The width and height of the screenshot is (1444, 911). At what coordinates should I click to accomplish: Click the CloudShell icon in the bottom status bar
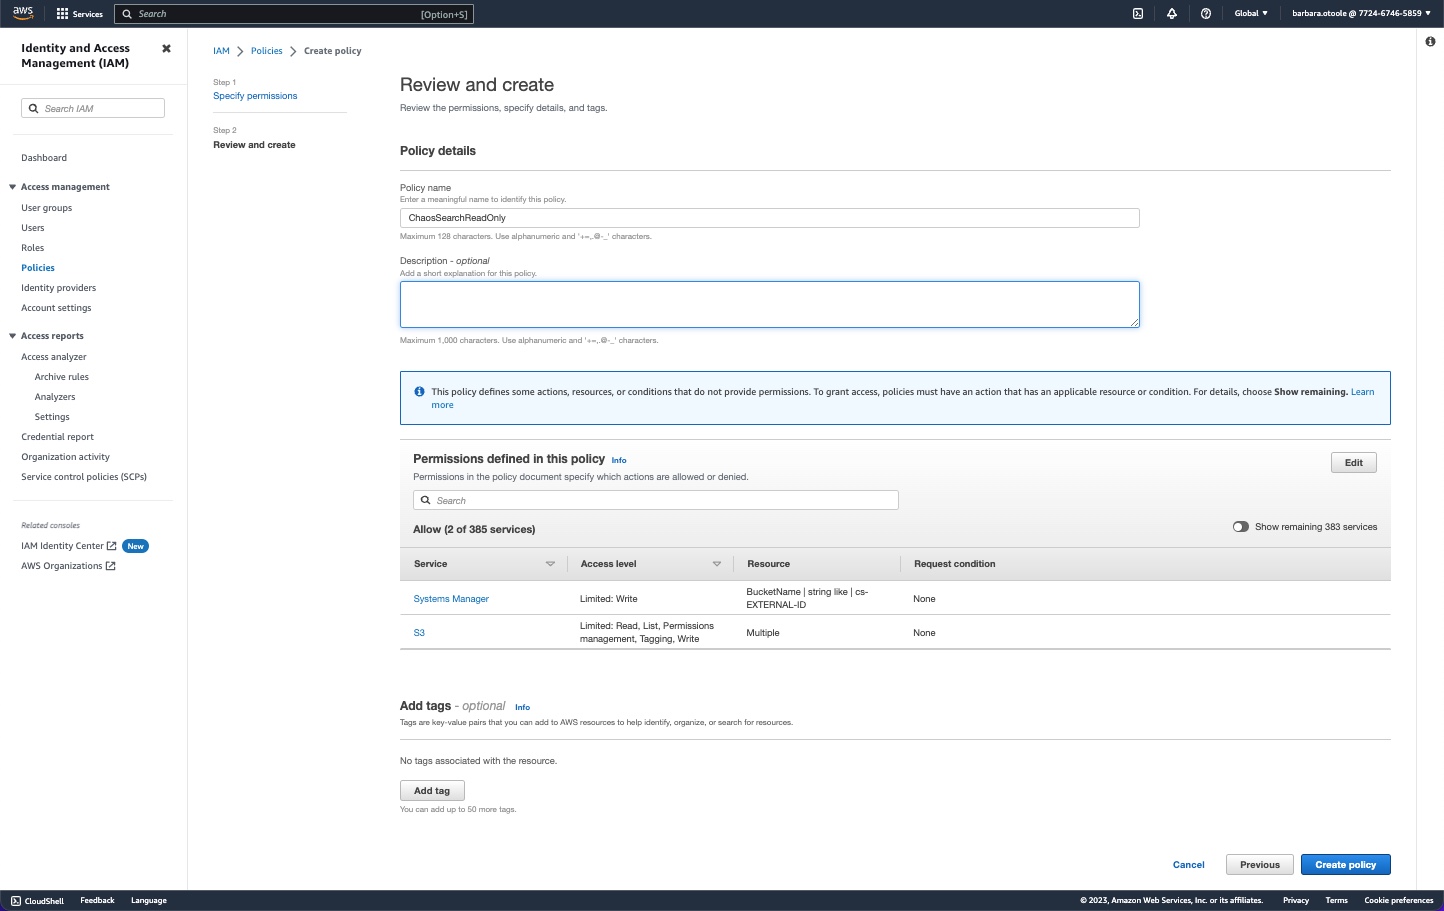[14, 901]
